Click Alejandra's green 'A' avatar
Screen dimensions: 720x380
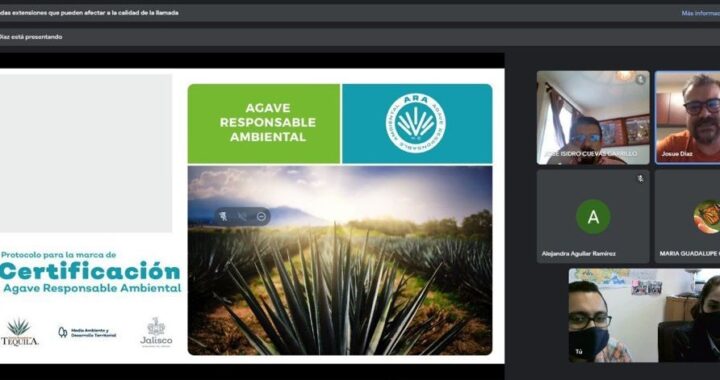(593, 216)
